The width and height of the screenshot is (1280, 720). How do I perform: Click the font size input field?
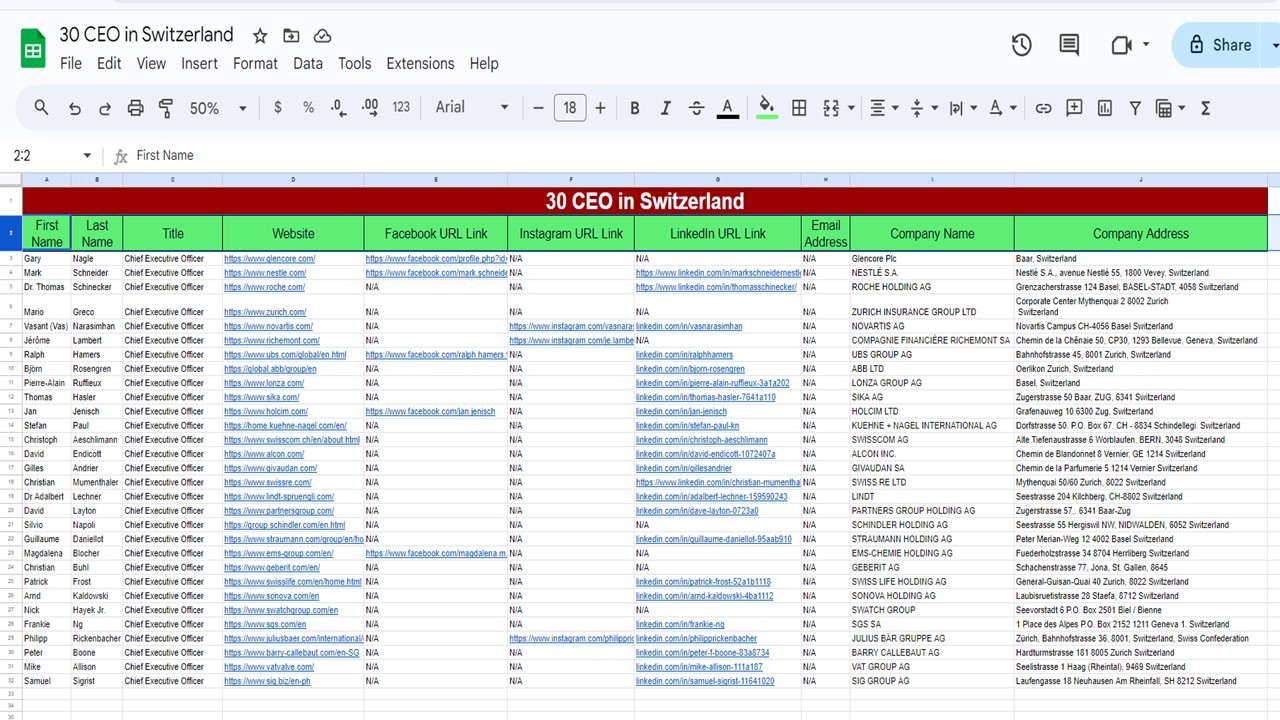[x=569, y=108]
